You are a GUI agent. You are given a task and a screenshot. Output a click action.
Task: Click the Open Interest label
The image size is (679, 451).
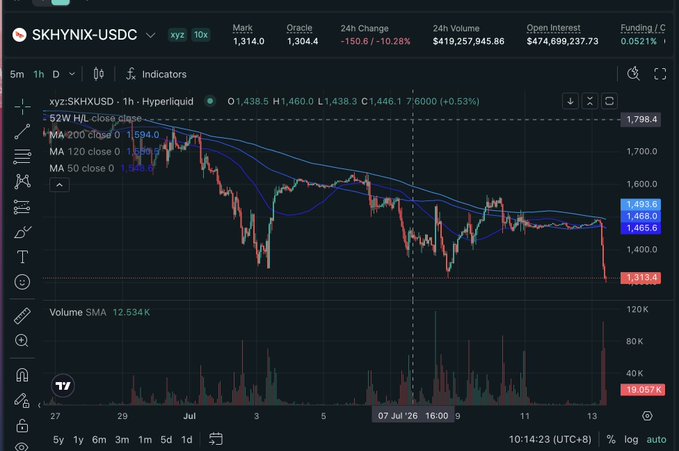(553, 28)
